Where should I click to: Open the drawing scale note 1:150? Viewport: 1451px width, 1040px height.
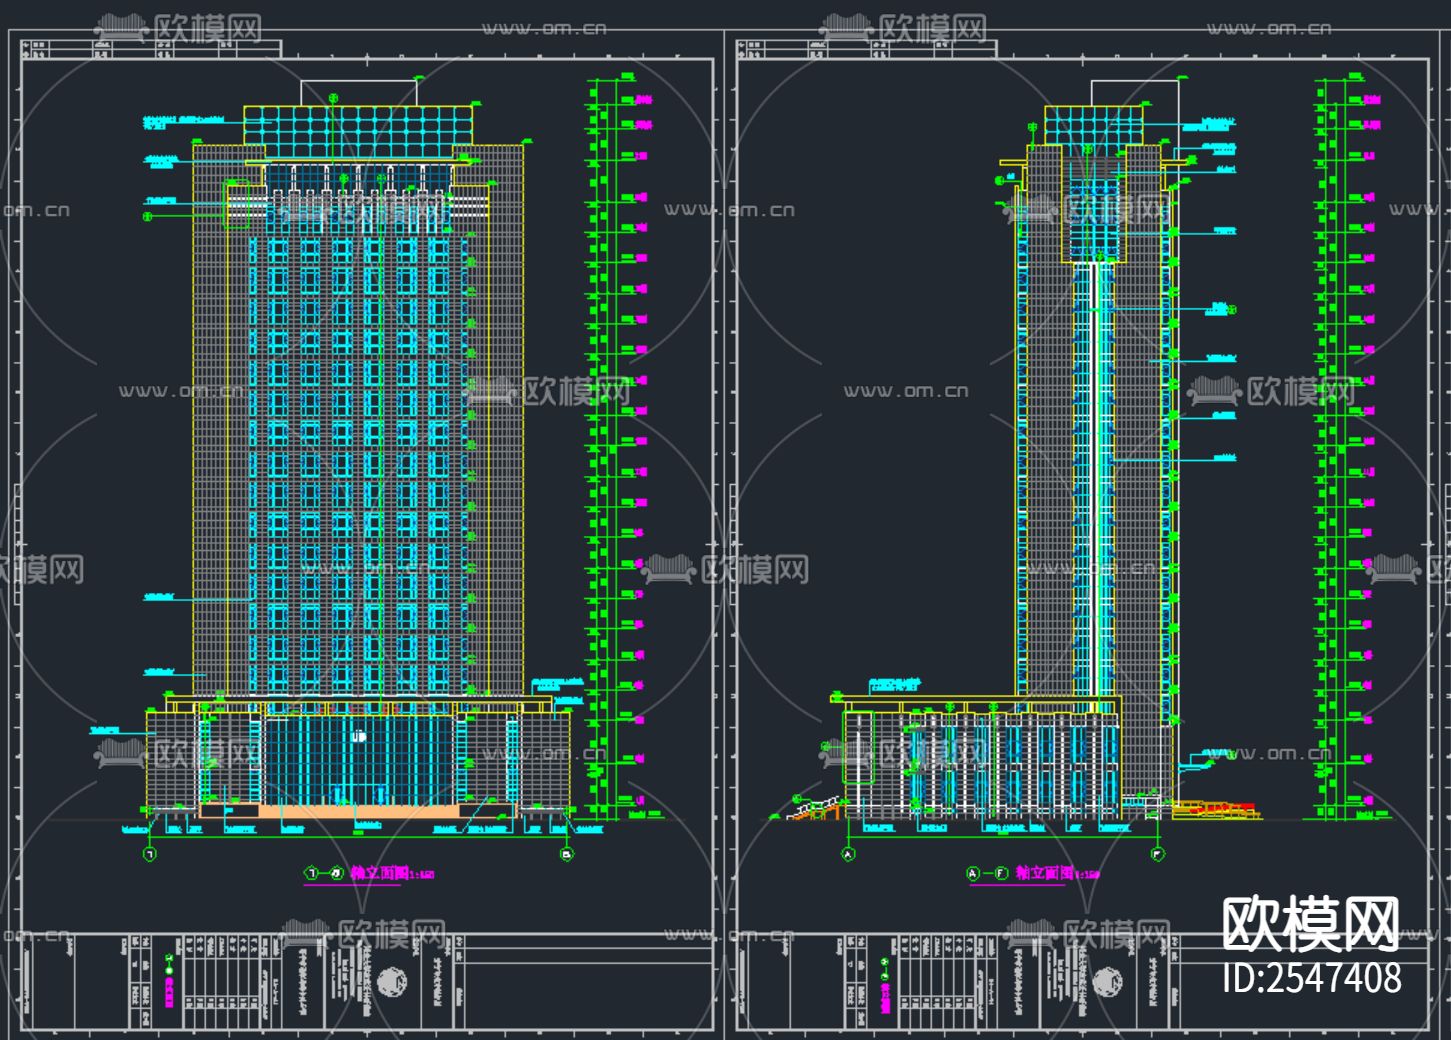pyautogui.click(x=420, y=872)
